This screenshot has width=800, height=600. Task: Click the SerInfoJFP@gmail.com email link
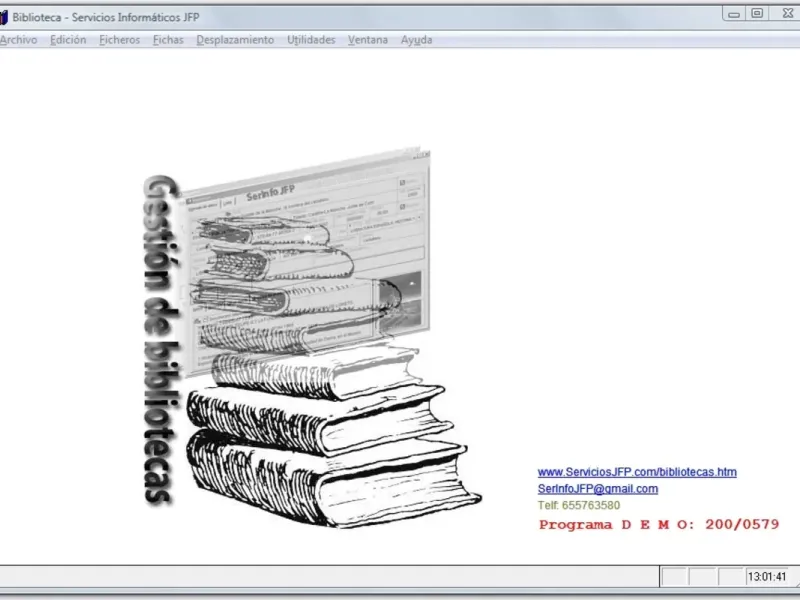pyautogui.click(x=597, y=489)
